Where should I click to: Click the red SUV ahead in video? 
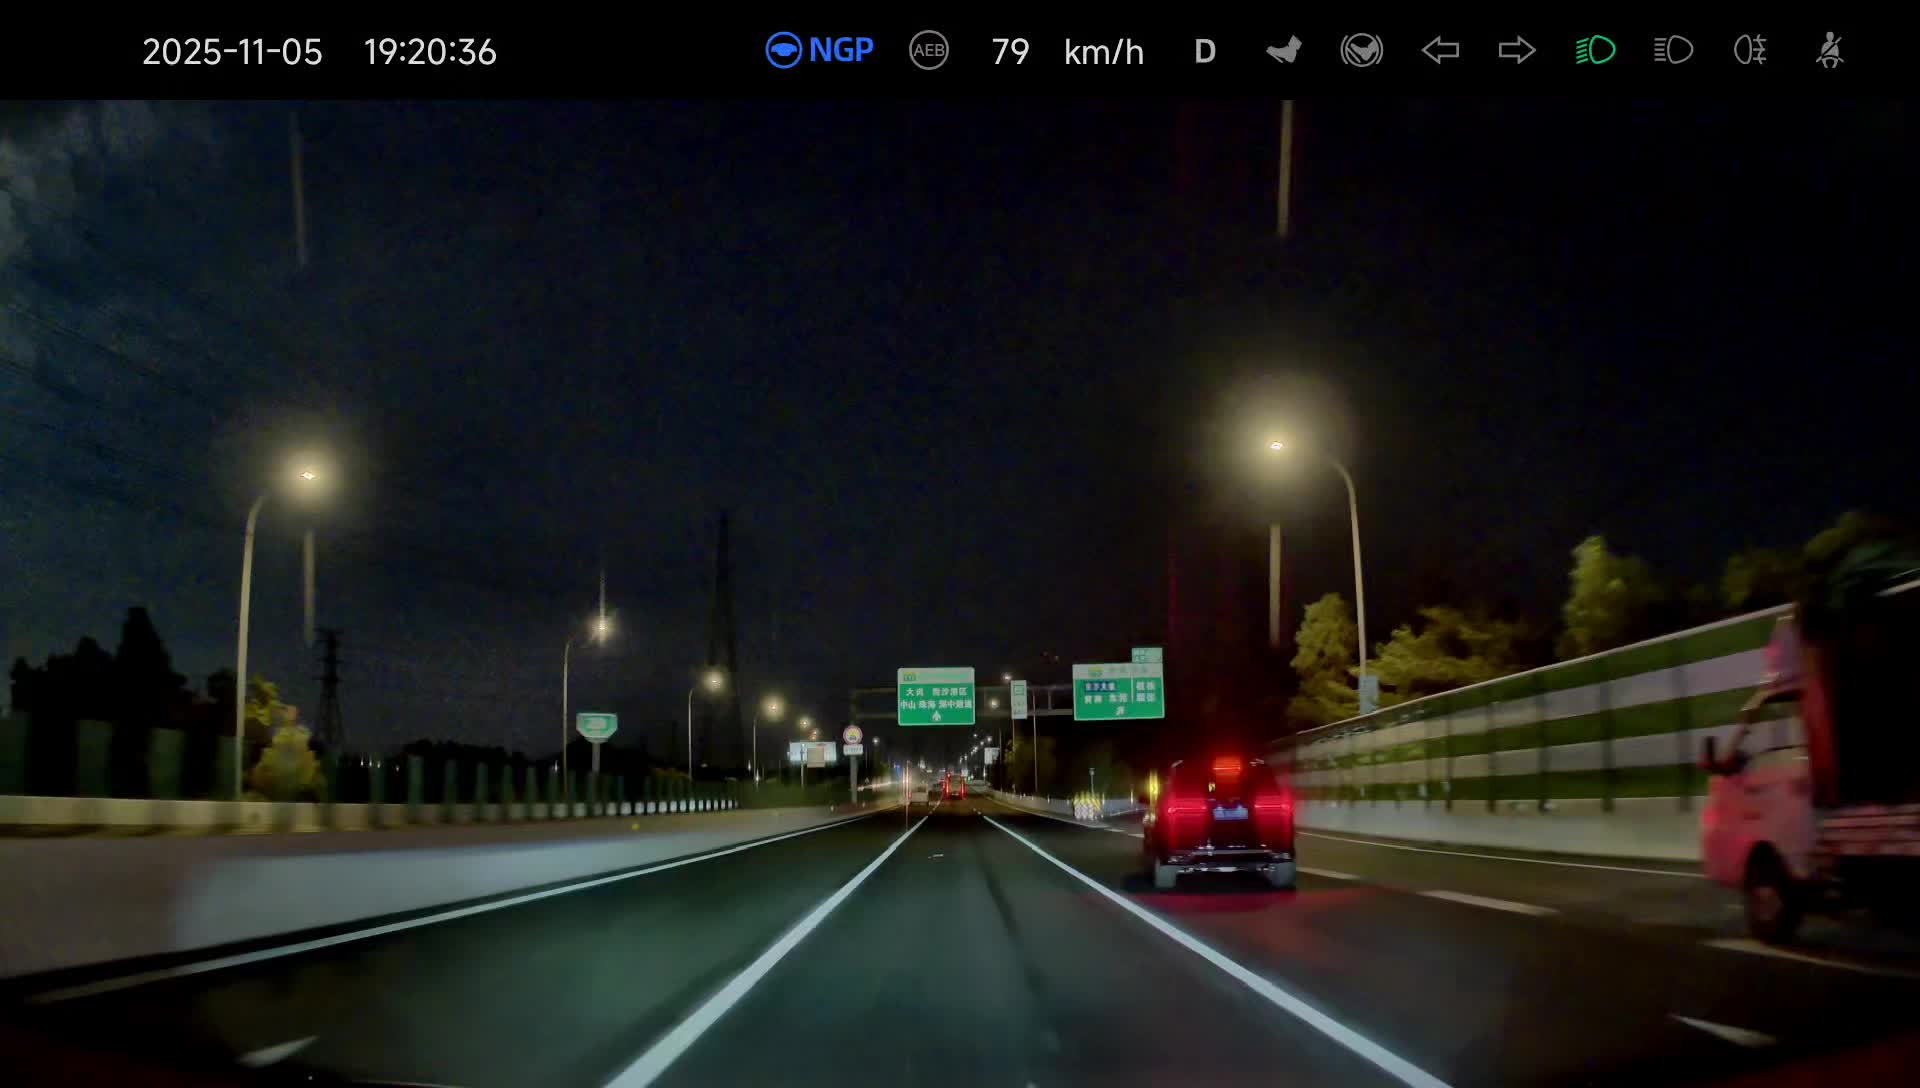tap(1219, 822)
